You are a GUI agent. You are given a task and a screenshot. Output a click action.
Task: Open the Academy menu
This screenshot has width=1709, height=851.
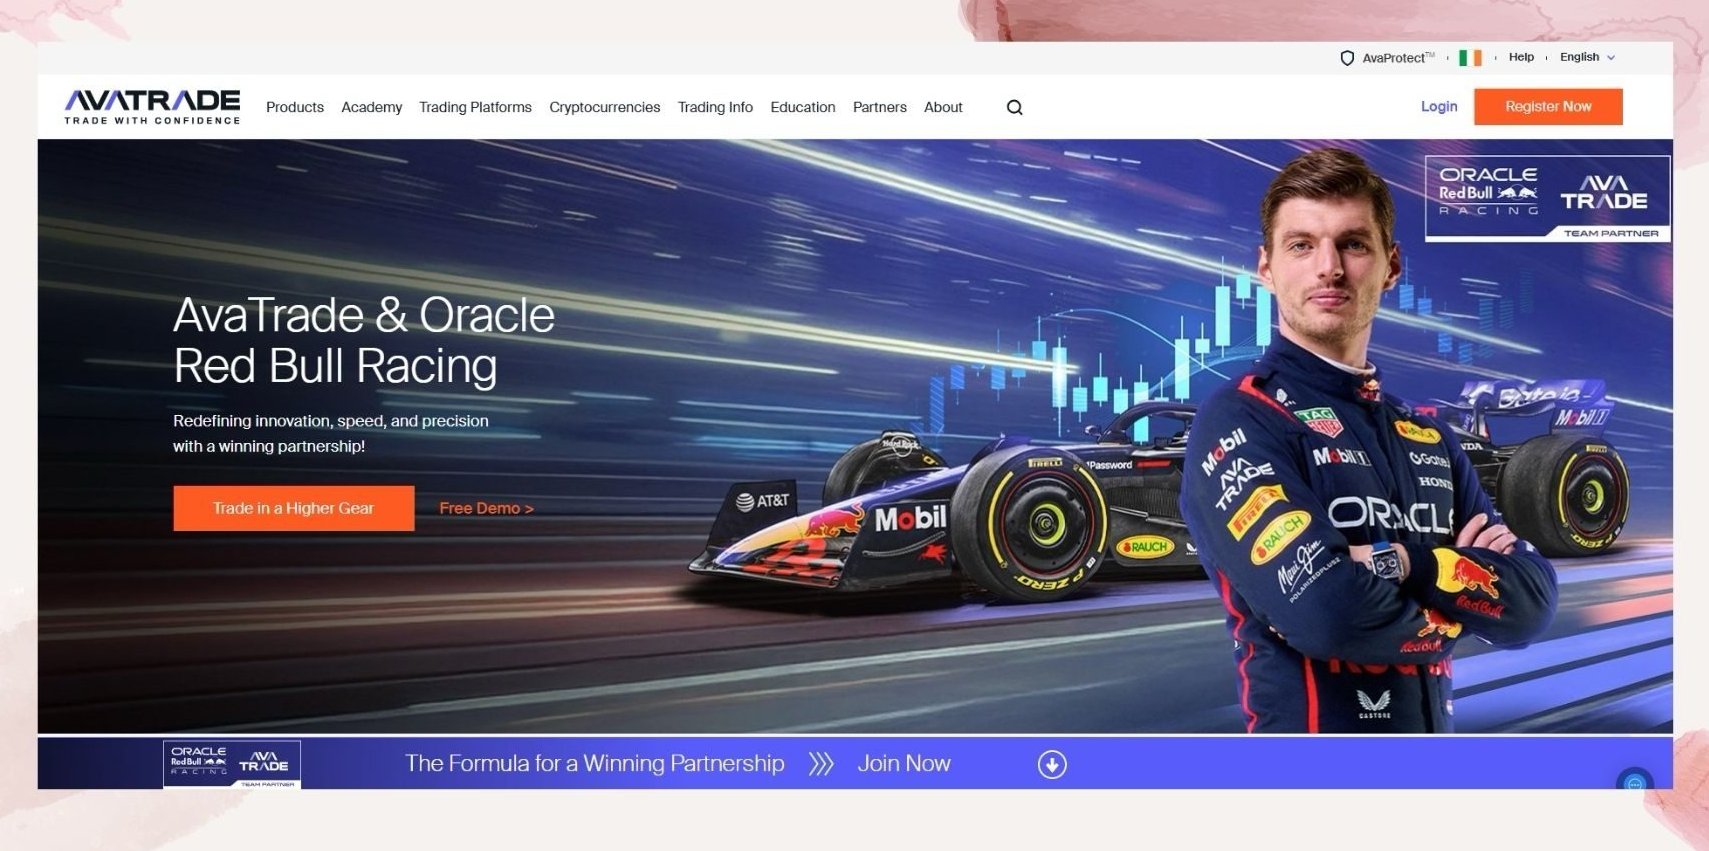point(372,107)
